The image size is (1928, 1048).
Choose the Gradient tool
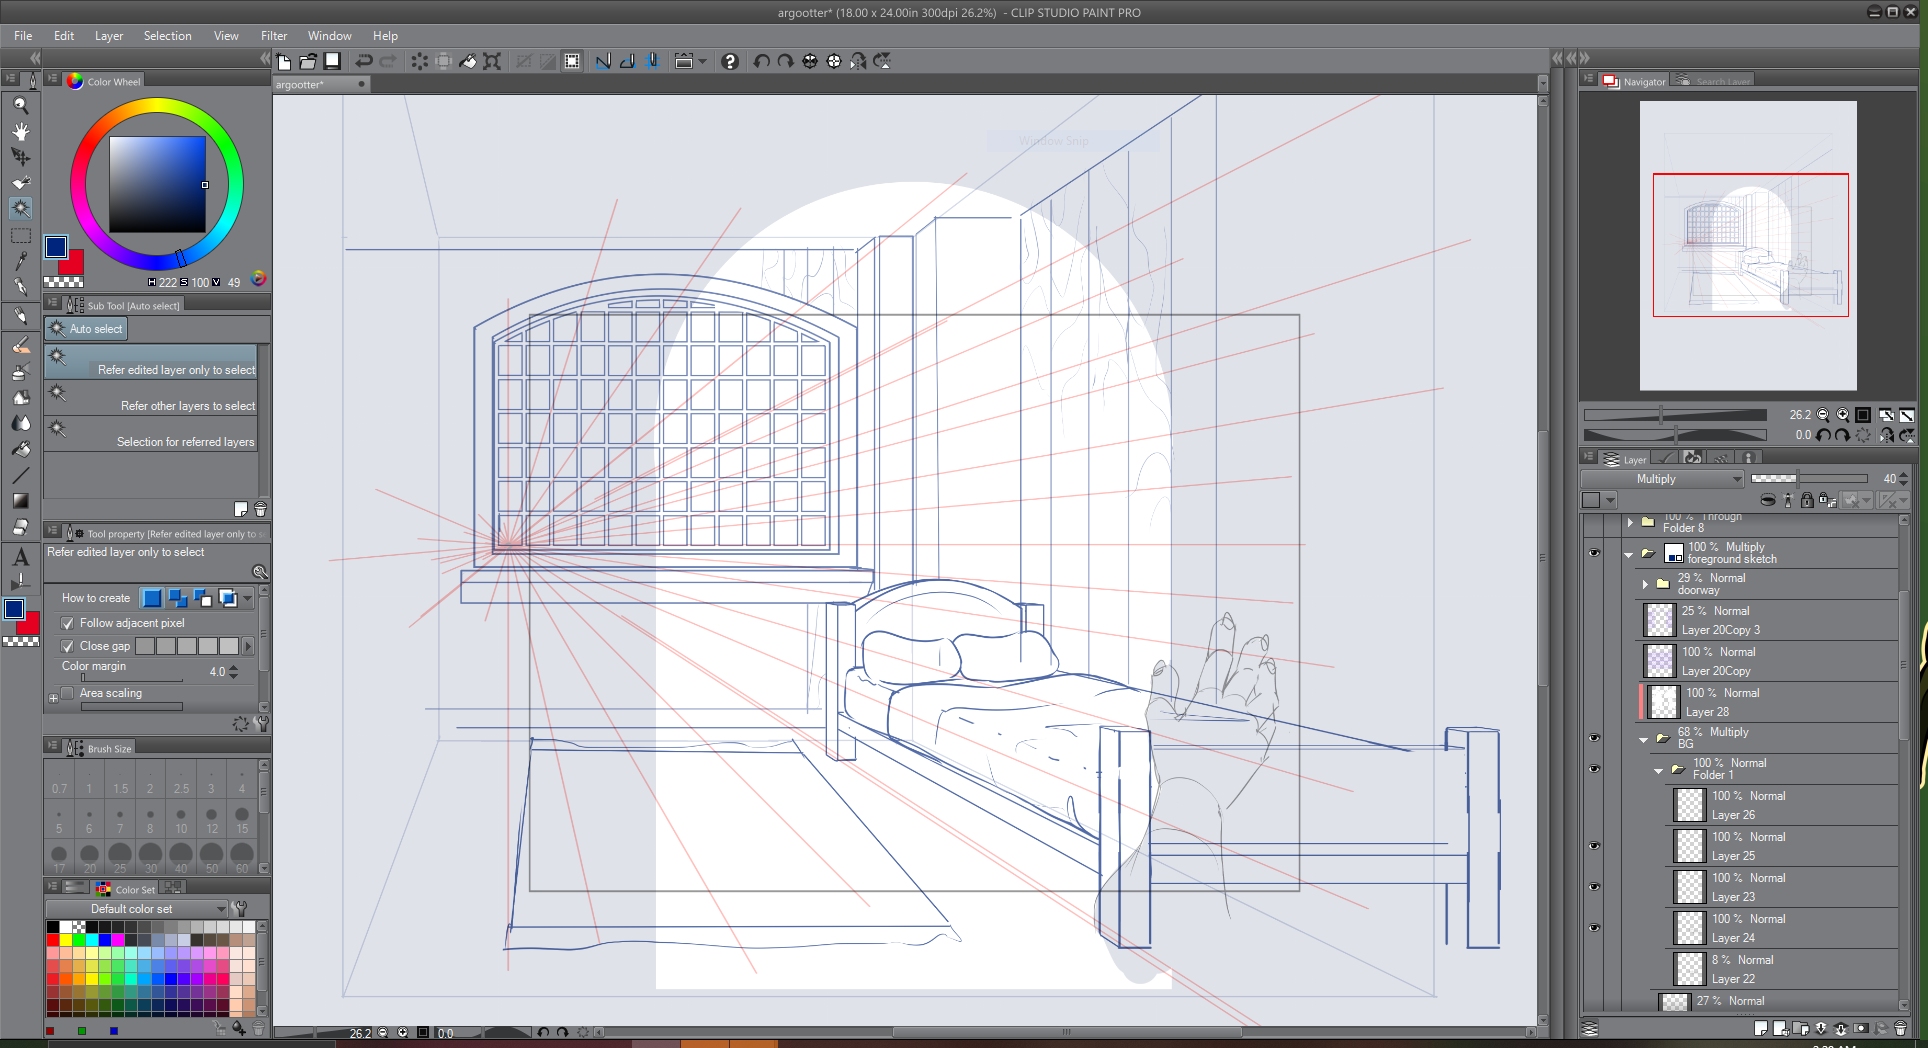point(20,501)
